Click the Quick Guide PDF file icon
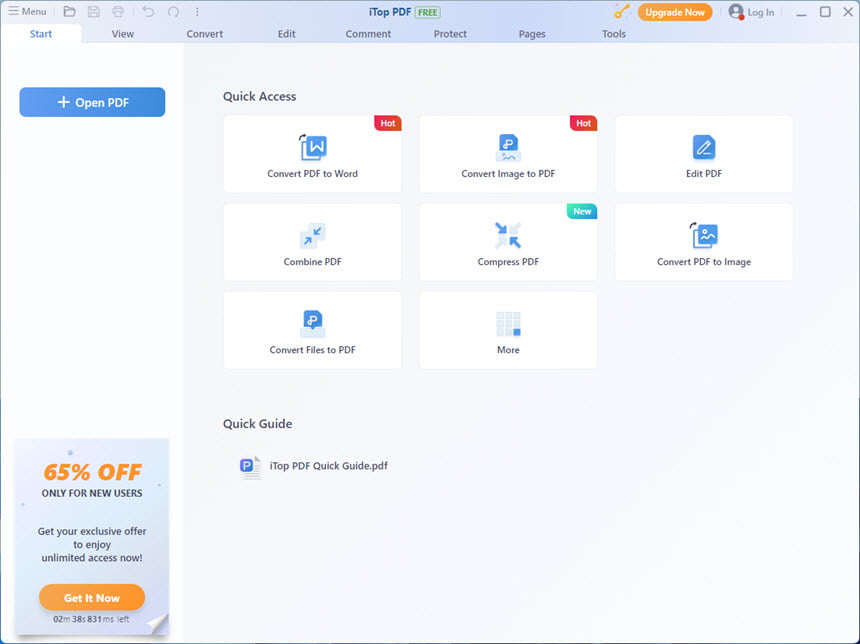 [x=250, y=467]
